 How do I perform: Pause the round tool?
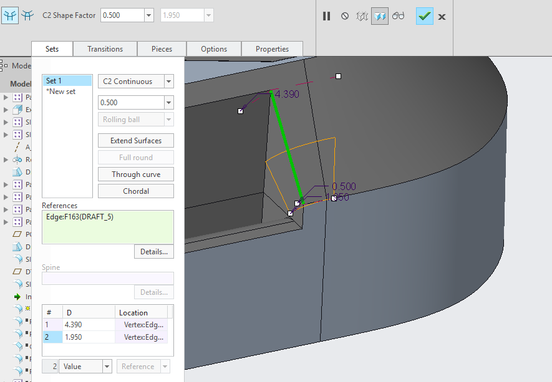[x=326, y=16]
